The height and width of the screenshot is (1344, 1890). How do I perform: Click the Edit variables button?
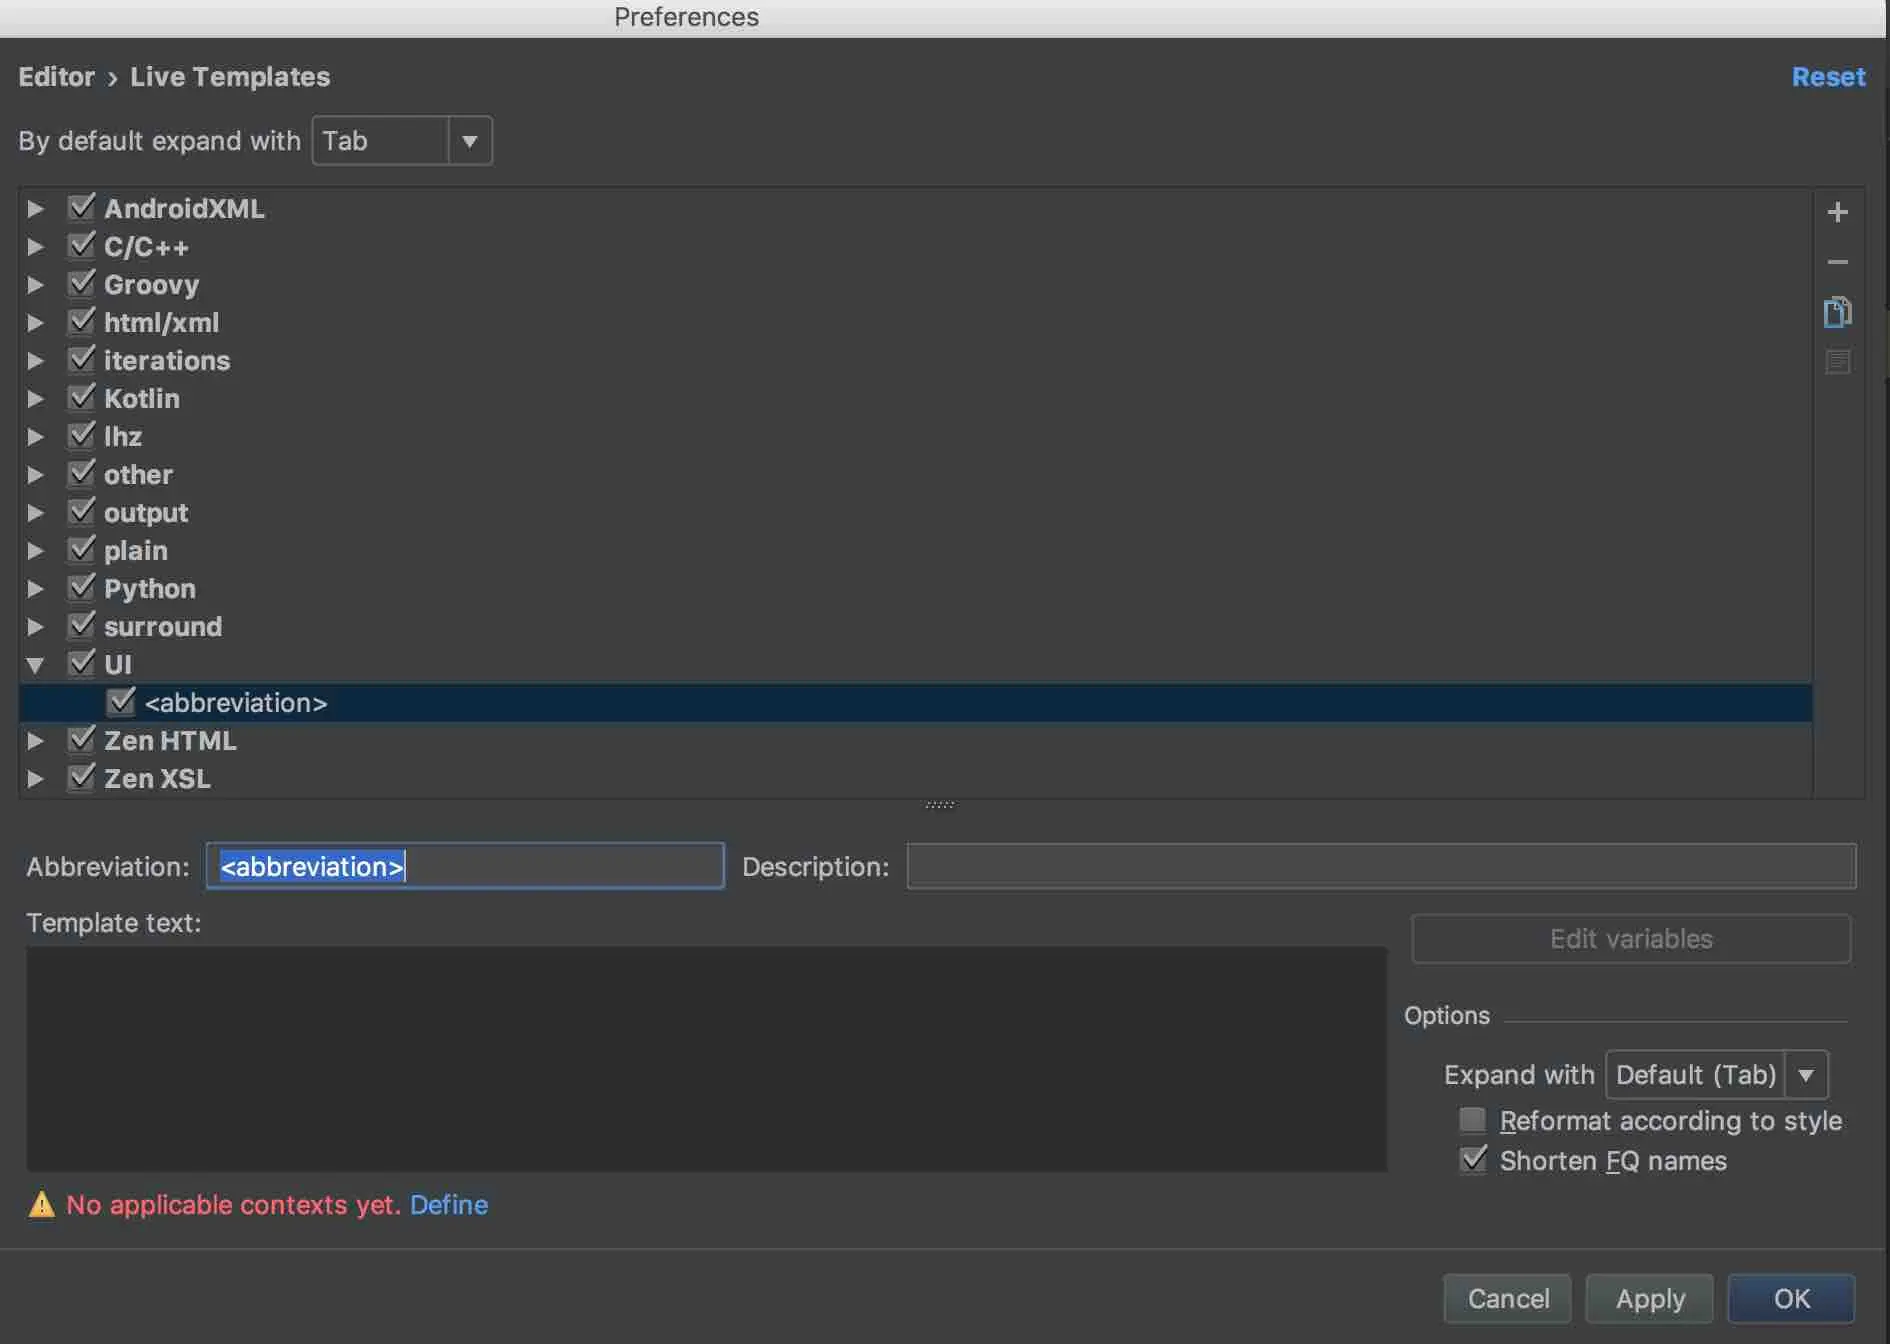tap(1631, 939)
